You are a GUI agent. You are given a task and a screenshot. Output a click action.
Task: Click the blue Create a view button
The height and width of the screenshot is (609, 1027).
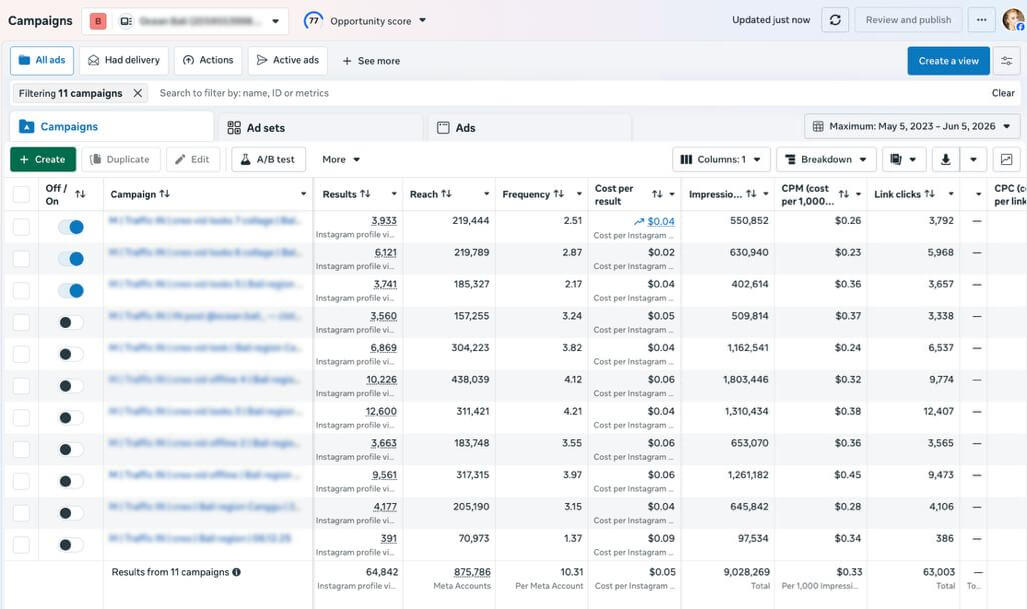pos(948,61)
